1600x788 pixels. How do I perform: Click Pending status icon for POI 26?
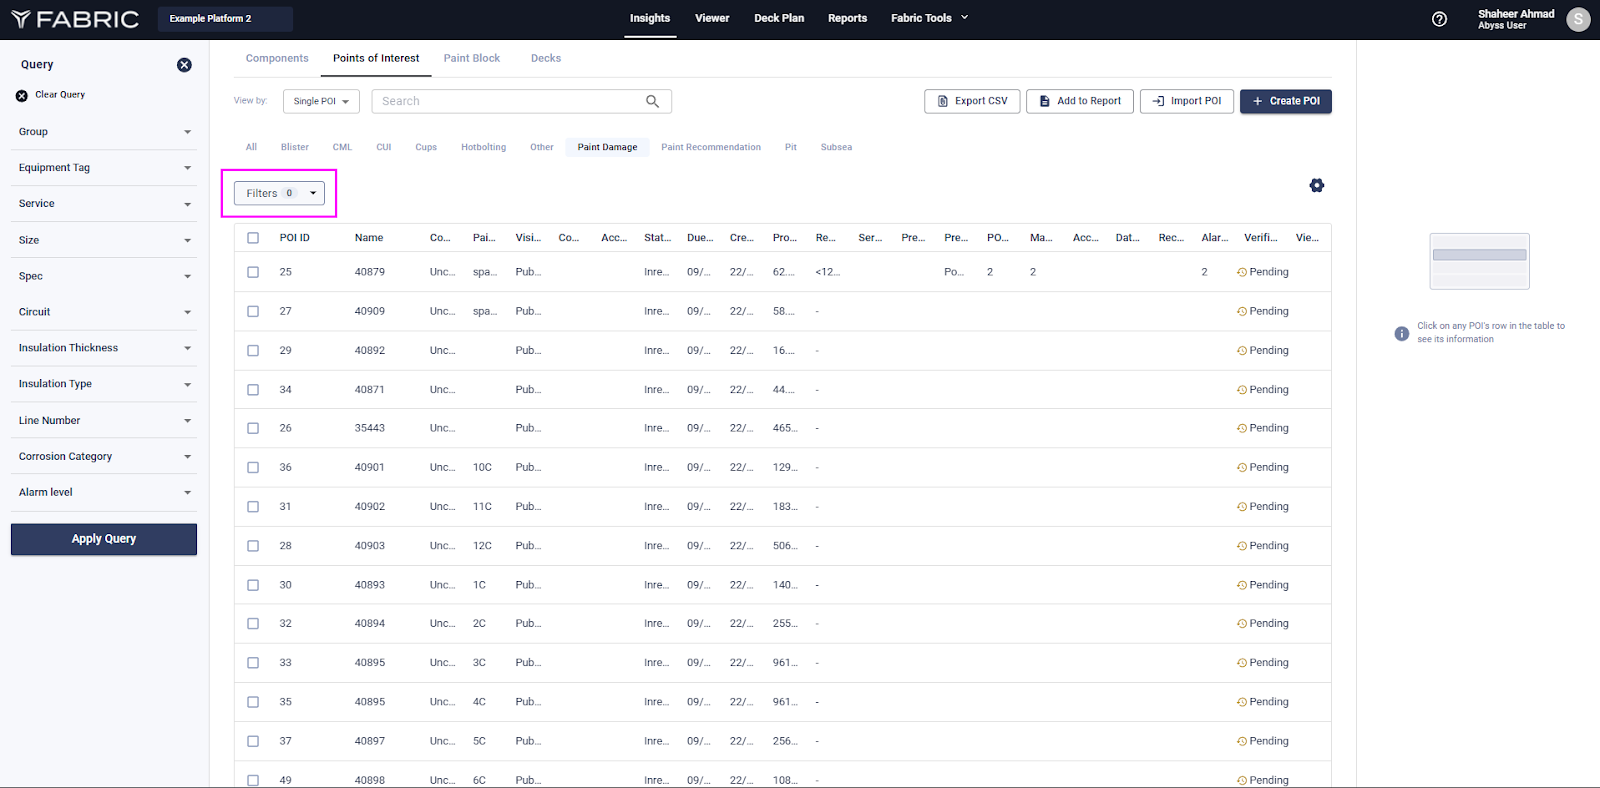pos(1242,428)
